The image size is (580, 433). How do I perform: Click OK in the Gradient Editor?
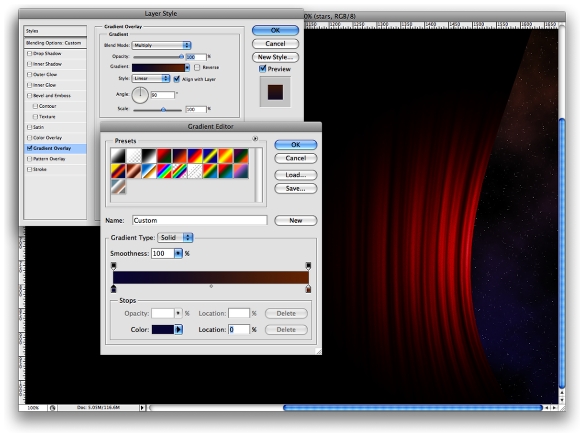coord(296,145)
